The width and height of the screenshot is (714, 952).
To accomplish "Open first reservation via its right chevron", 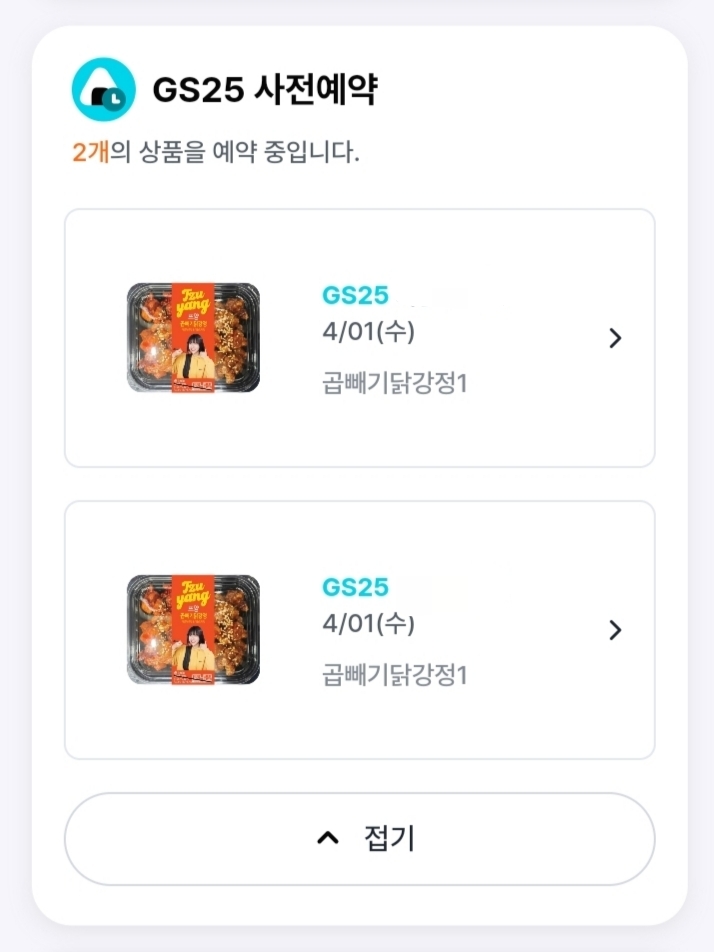I will pyautogui.click(x=615, y=338).
